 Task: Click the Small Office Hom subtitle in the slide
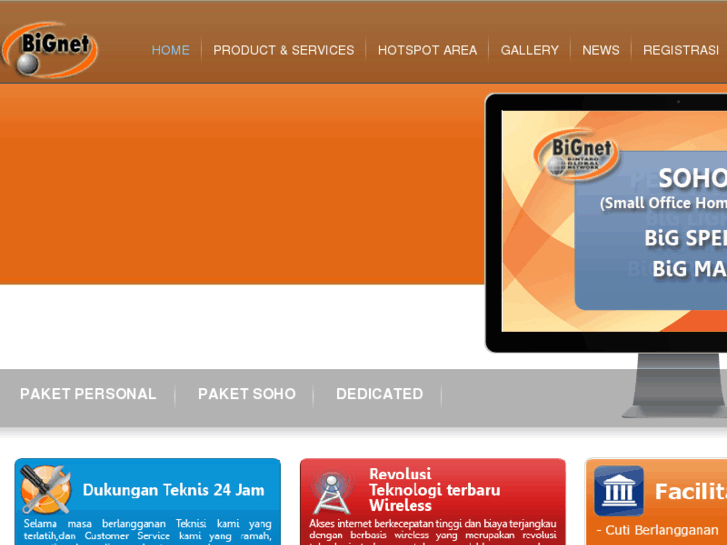click(x=663, y=203)
